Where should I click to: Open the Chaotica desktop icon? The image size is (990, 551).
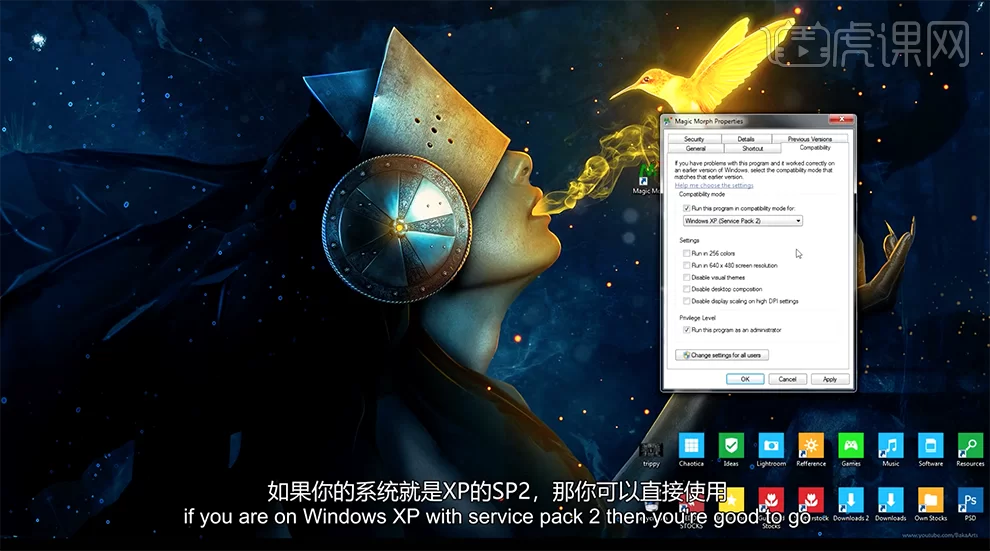click(x=691, y=445)
